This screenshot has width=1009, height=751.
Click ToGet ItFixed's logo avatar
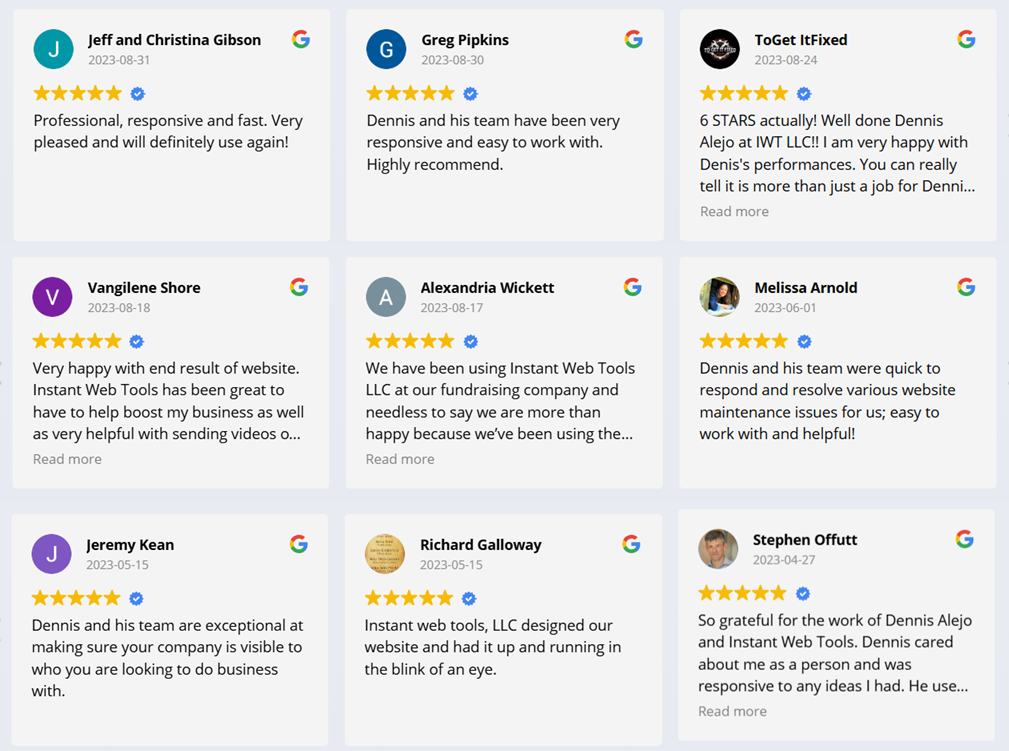tap(719, 49)
